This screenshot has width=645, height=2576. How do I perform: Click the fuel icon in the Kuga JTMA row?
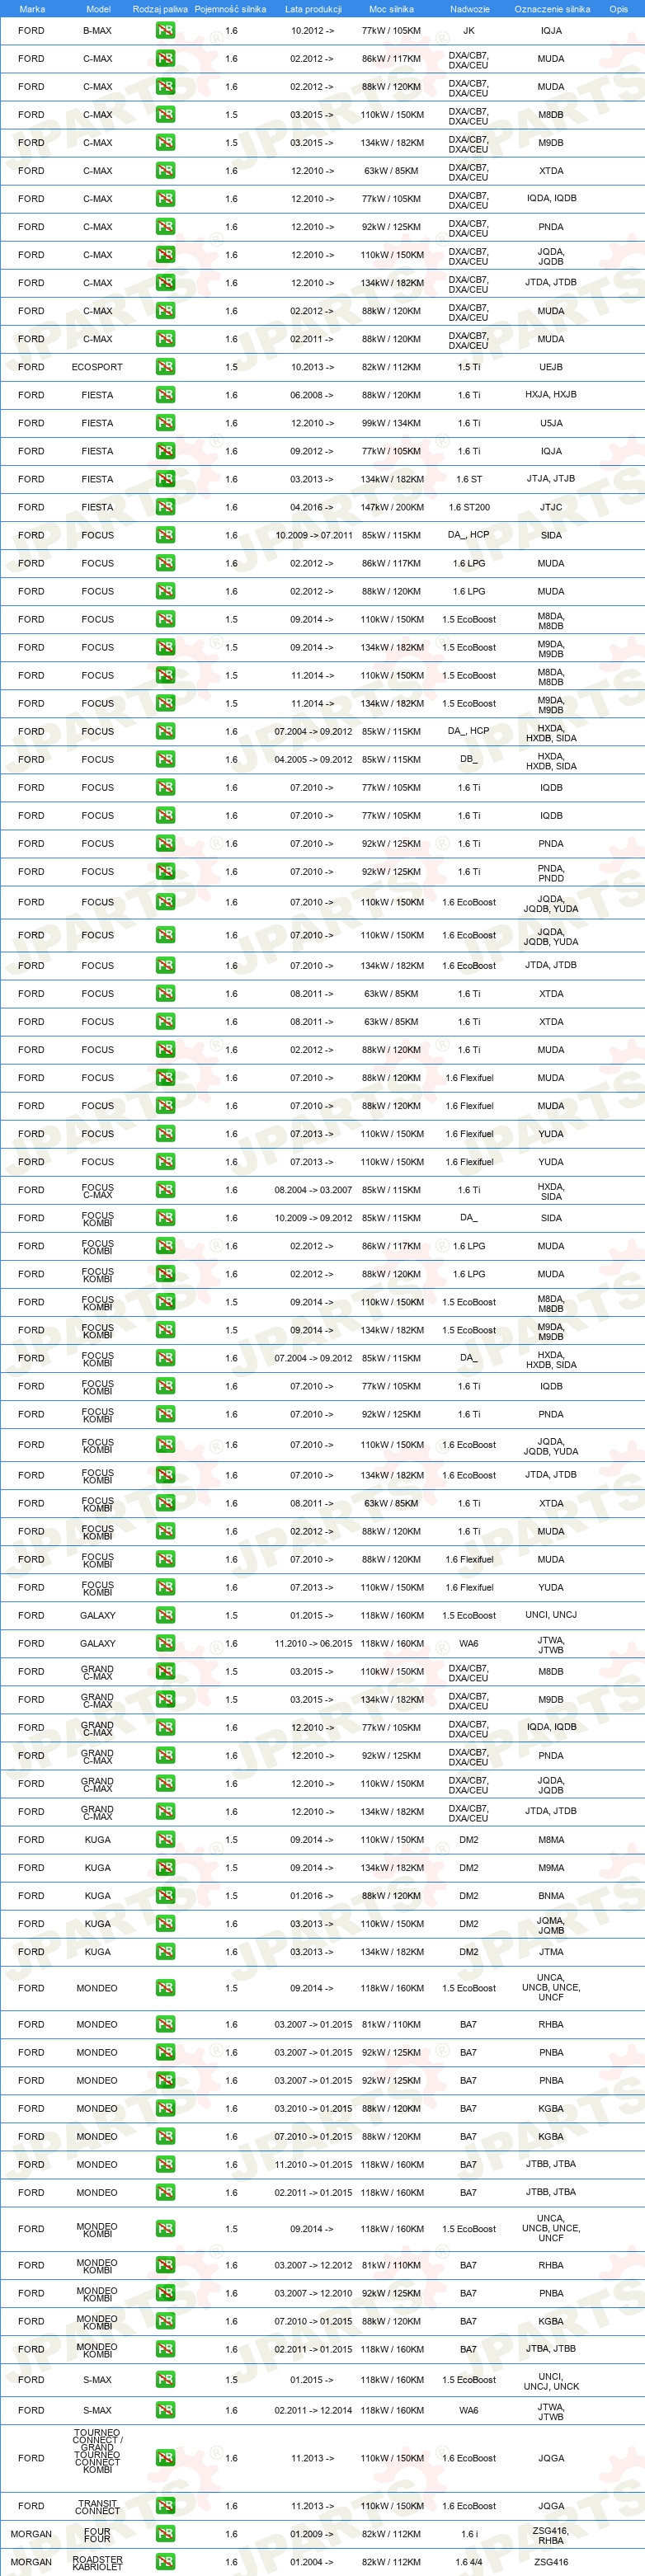[x=165, y=1951]
